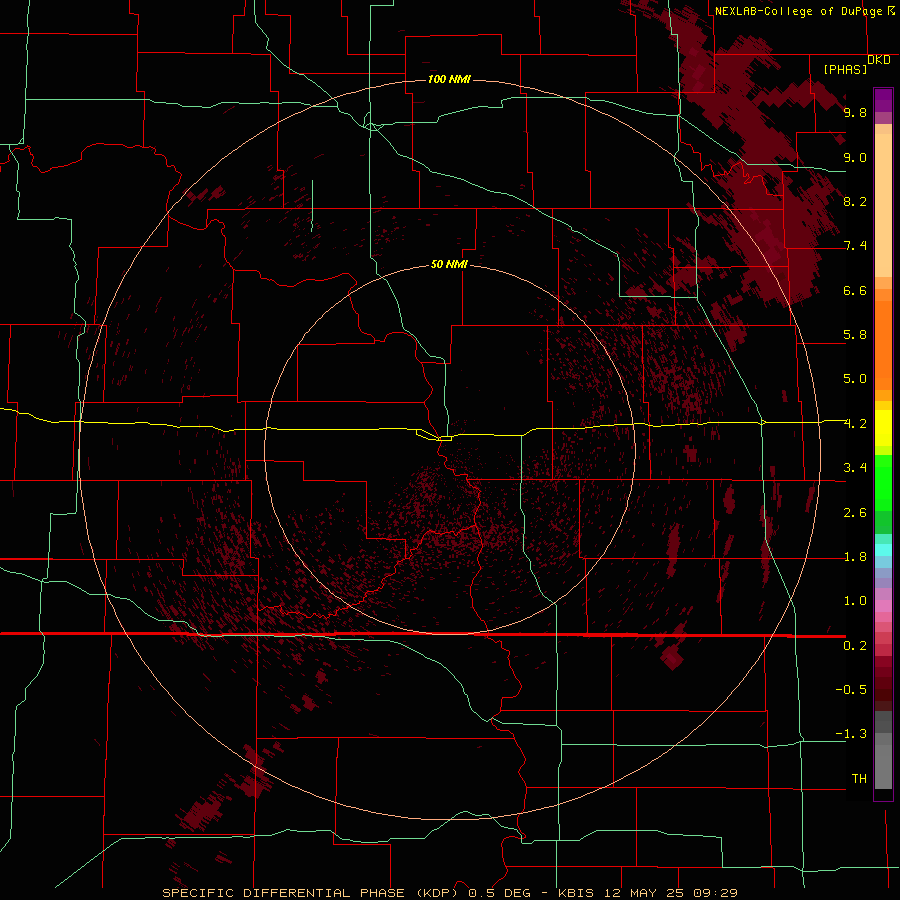900x900 pixels.
Task: Click the 7.4 color scale value
Action: coord(855,246)
